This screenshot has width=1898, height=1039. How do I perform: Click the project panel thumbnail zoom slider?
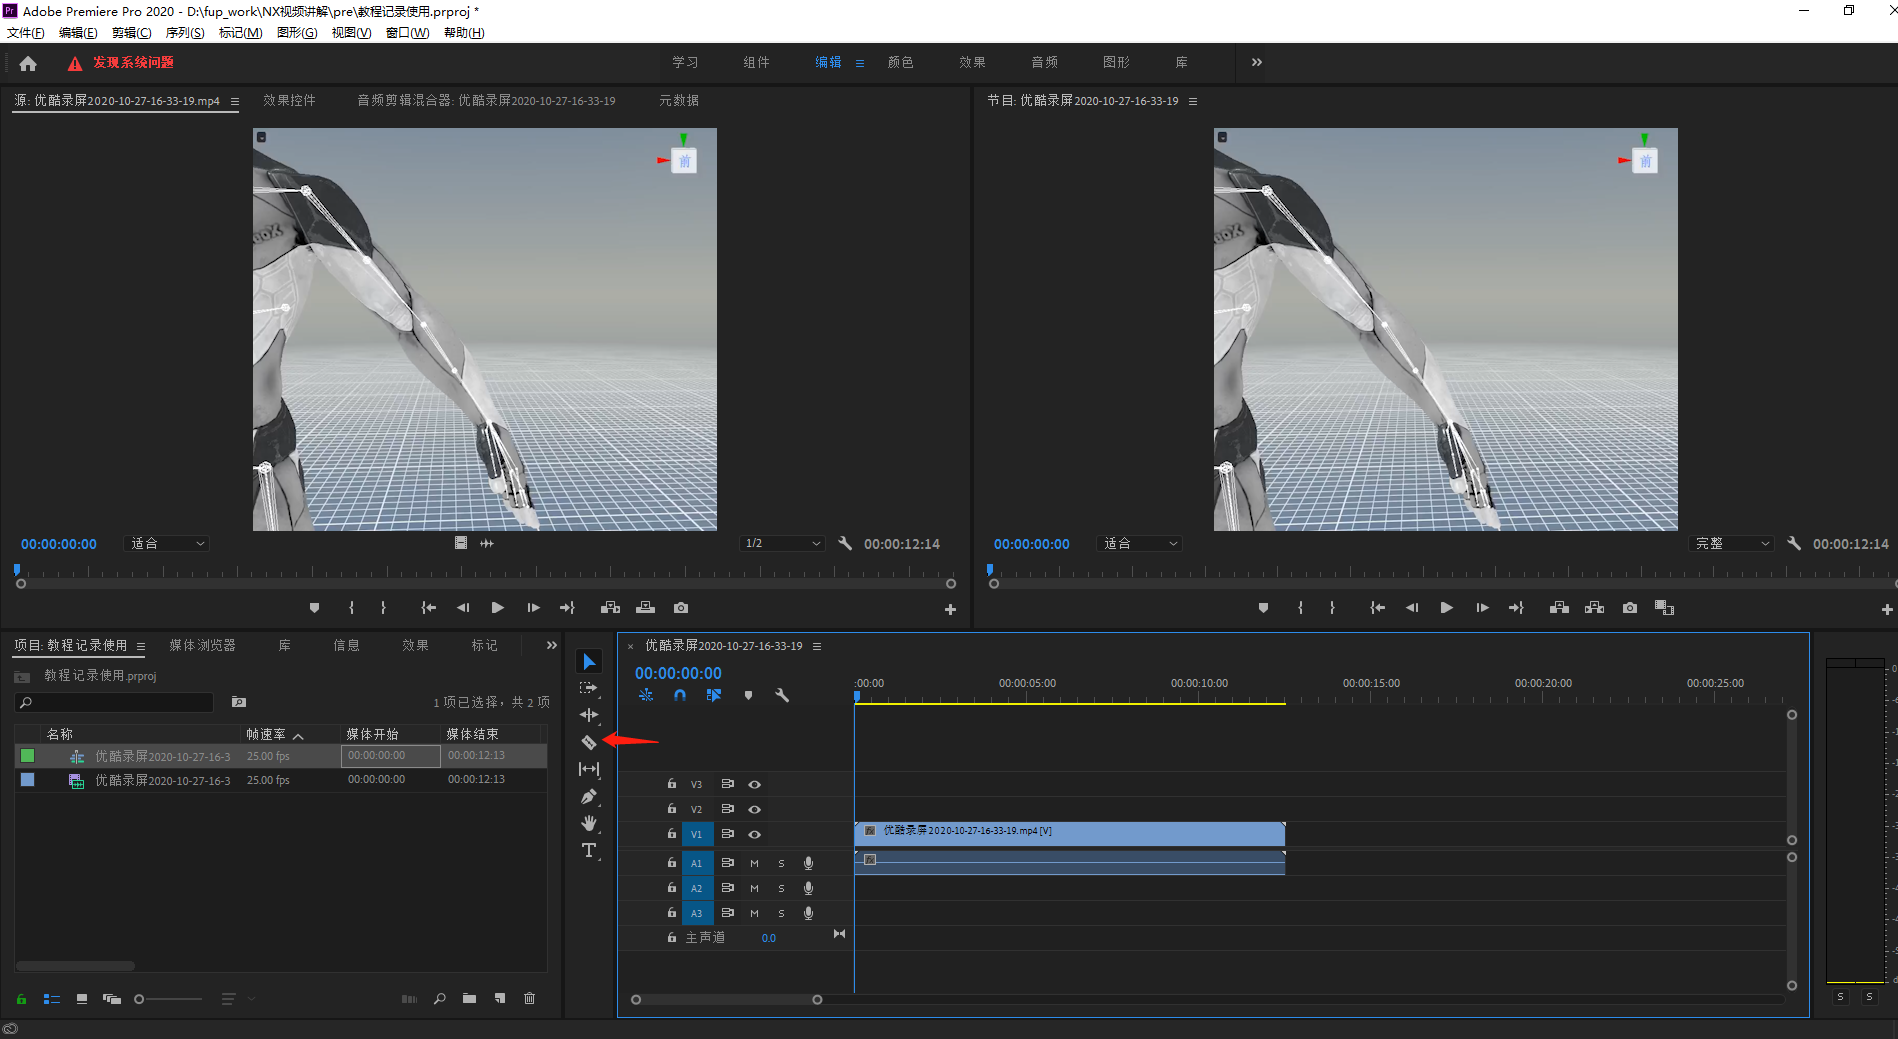[168, 999]
